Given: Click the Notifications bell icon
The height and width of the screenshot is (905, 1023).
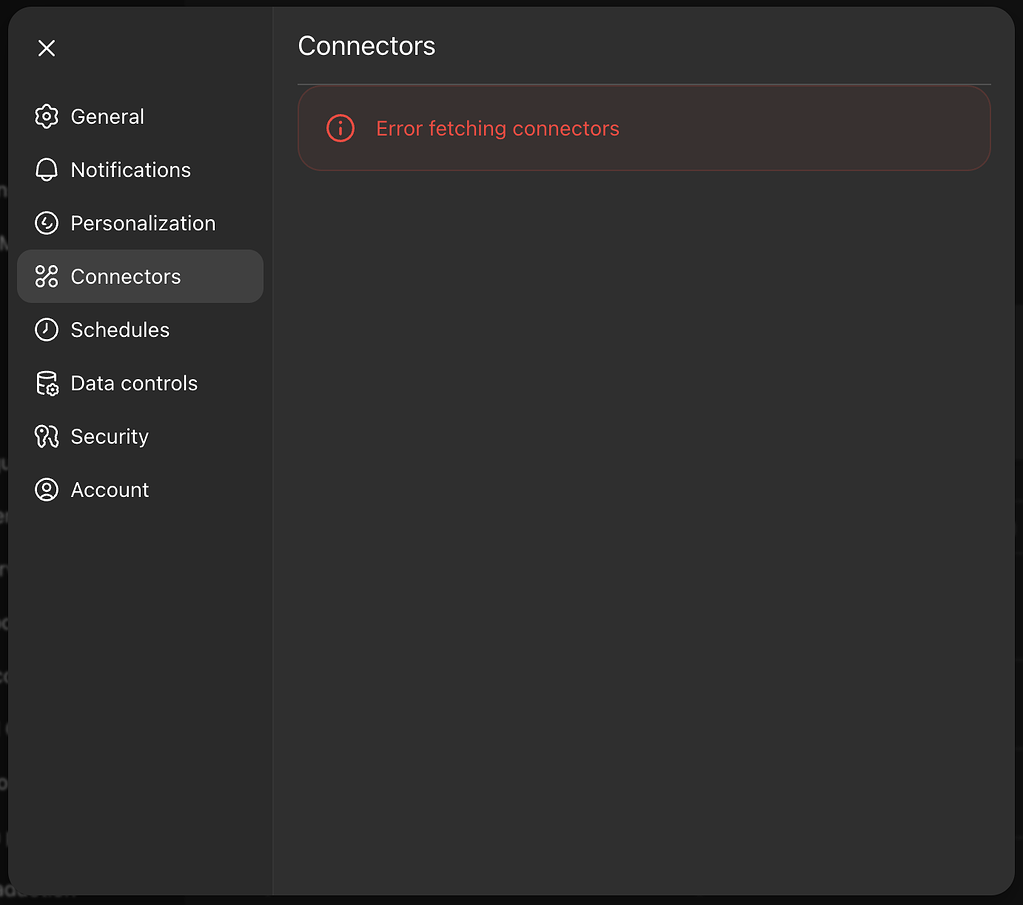Looking at the screenshot, I should (x=46, y=170).
